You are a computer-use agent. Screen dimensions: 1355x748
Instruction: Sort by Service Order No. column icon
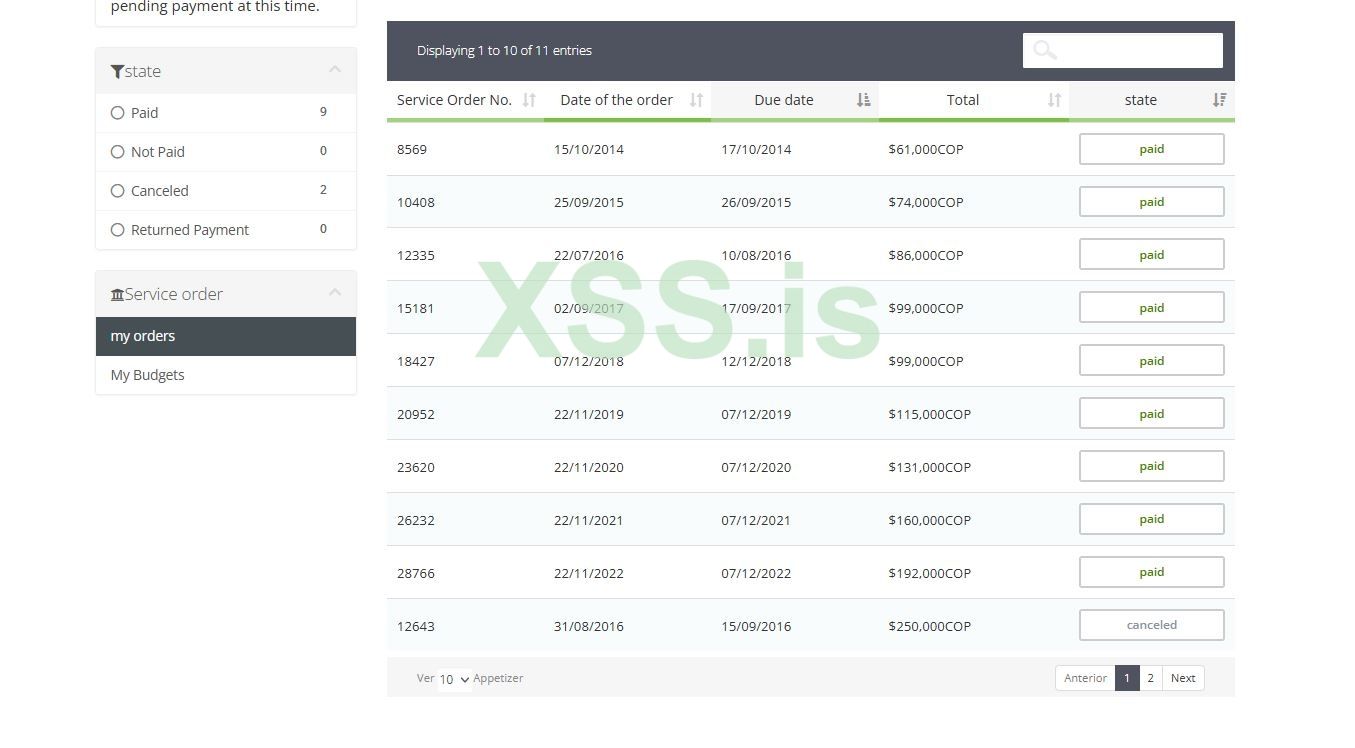(x=529, y=100)
